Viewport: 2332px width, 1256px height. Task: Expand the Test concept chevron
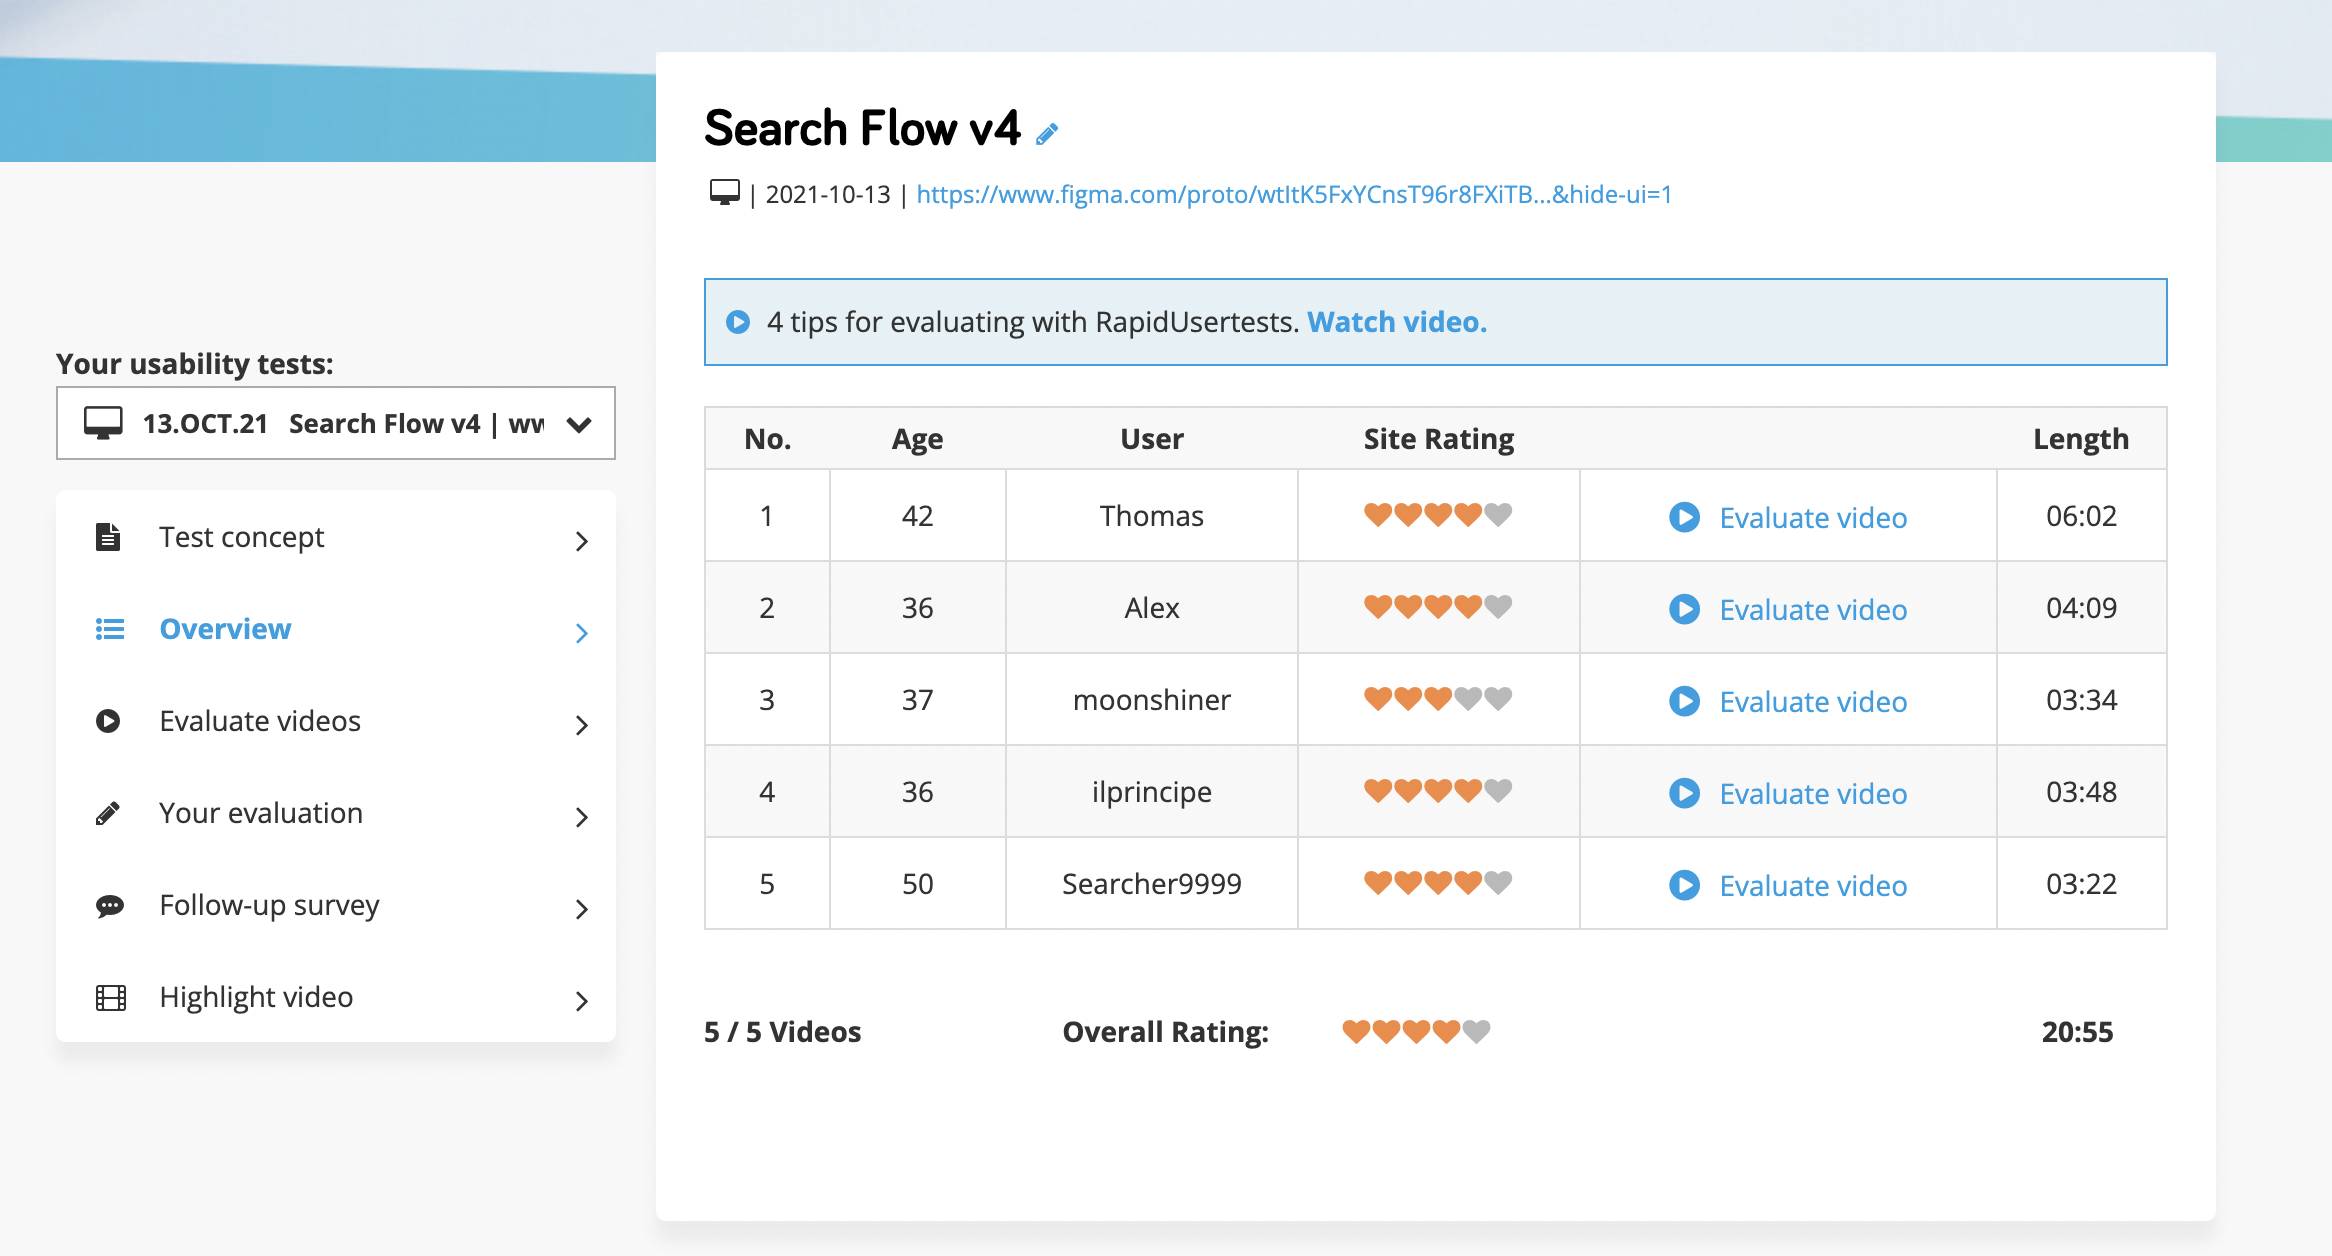click(x=582, y=541)
